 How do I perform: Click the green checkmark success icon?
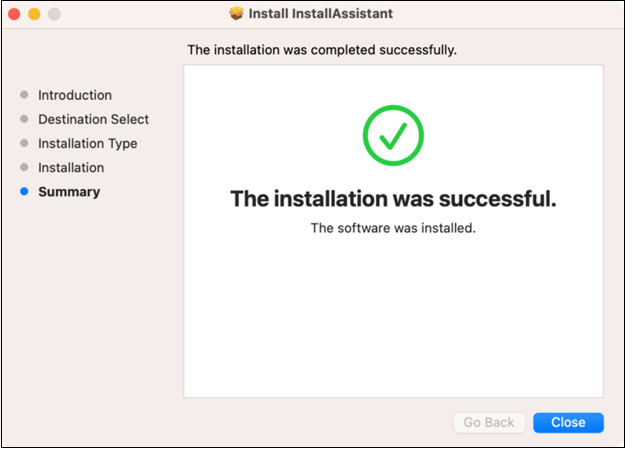[392, 136]
